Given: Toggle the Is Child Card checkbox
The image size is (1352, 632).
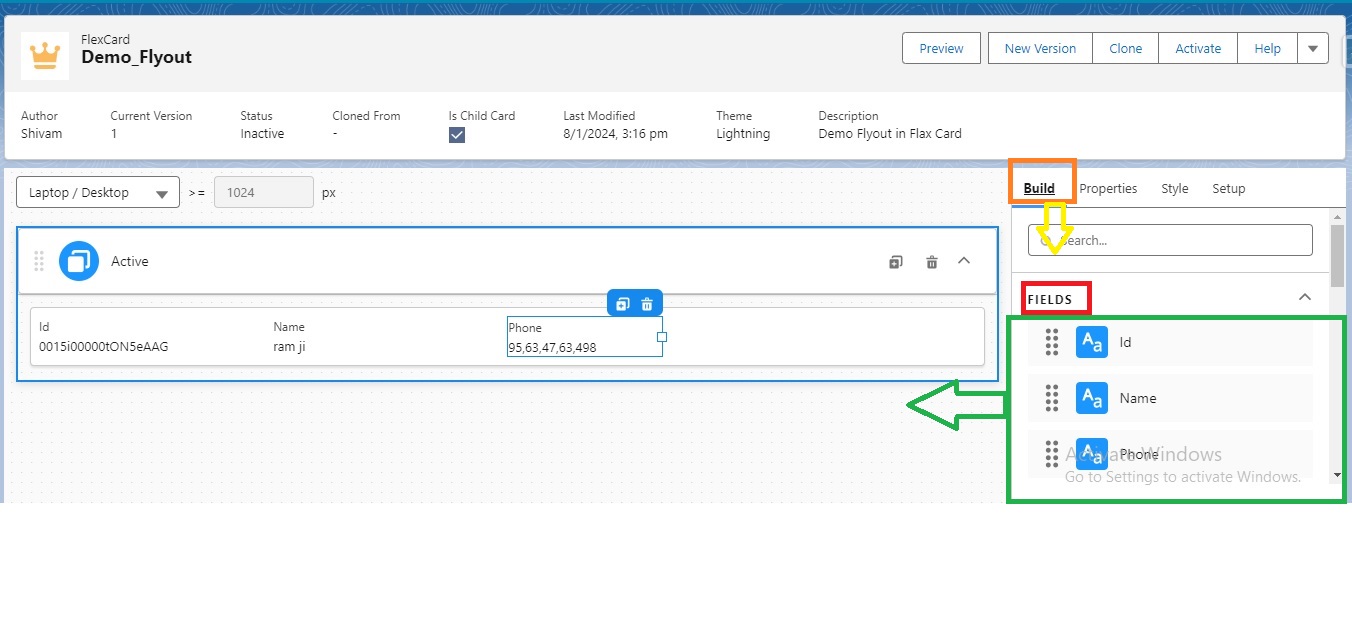Looking at the screenshot, I should coord(457,135).
